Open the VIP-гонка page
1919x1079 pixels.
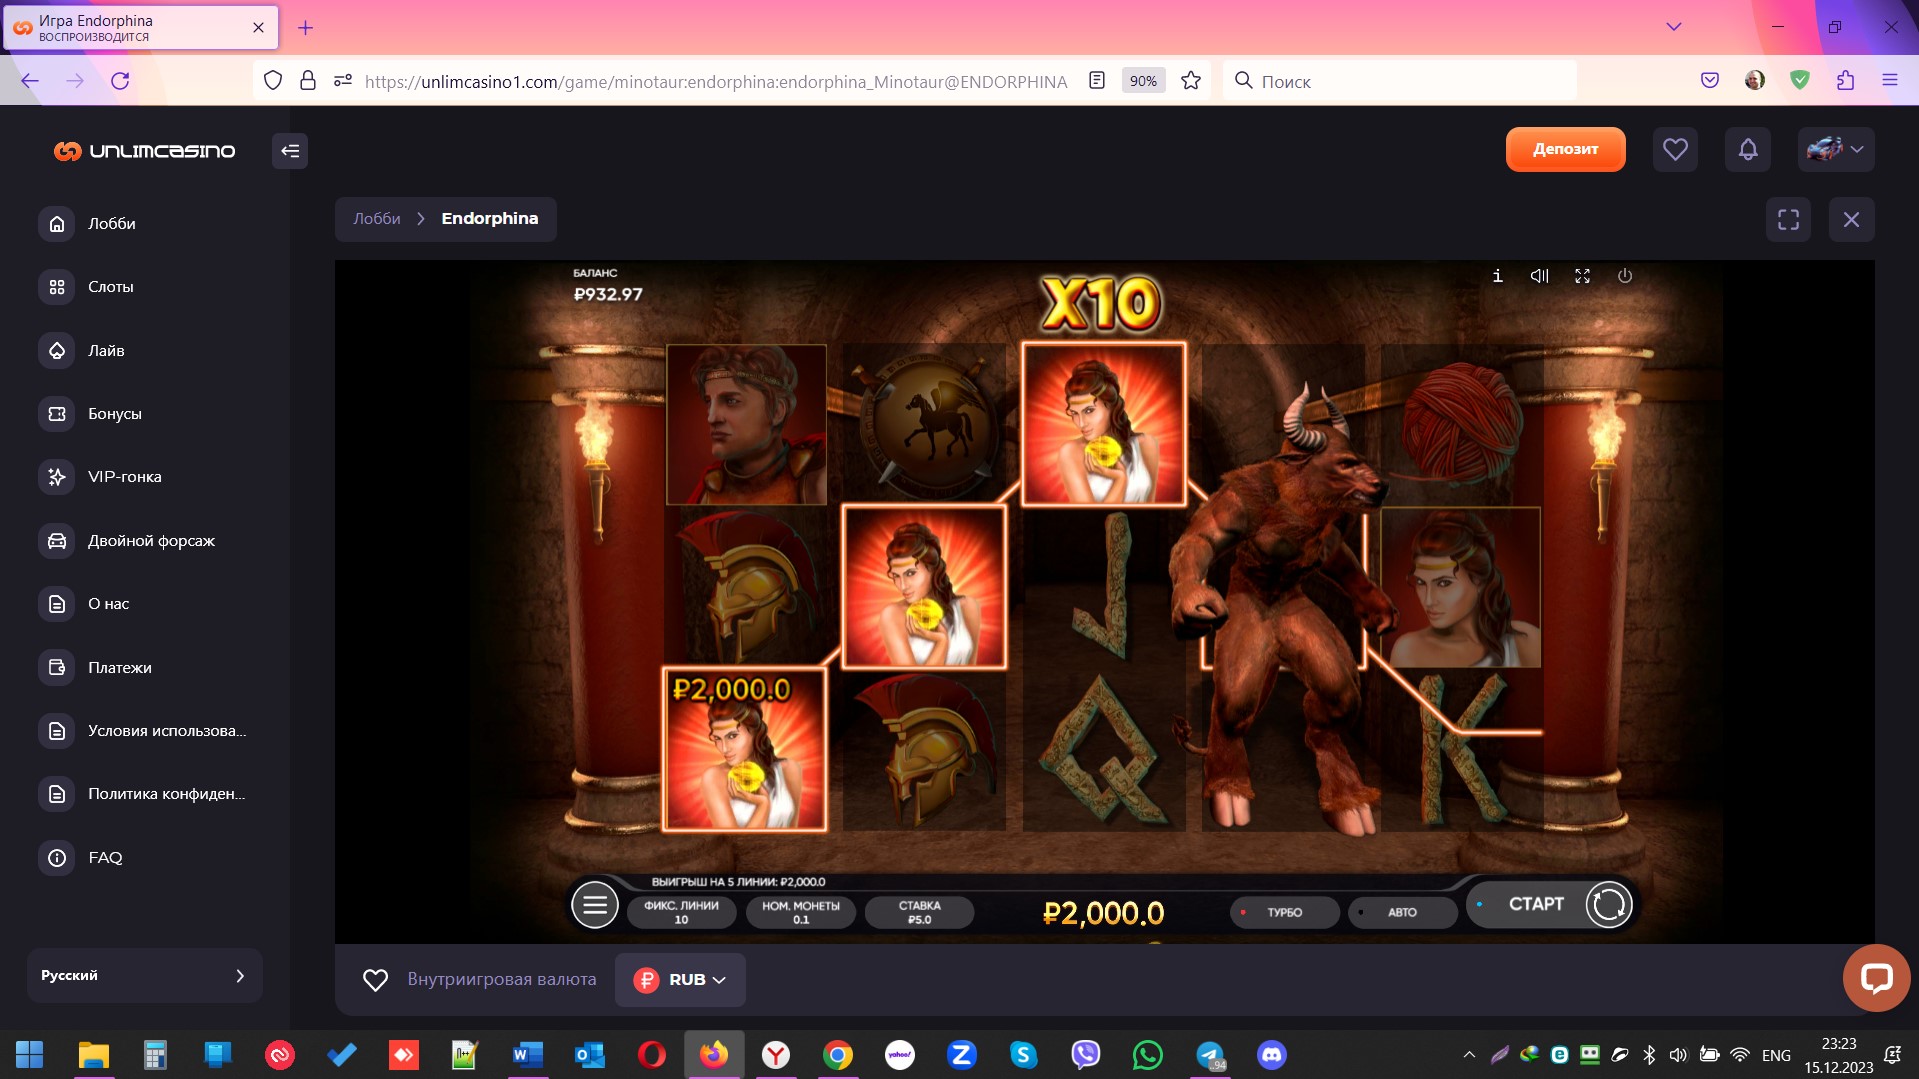click(124, 477)
